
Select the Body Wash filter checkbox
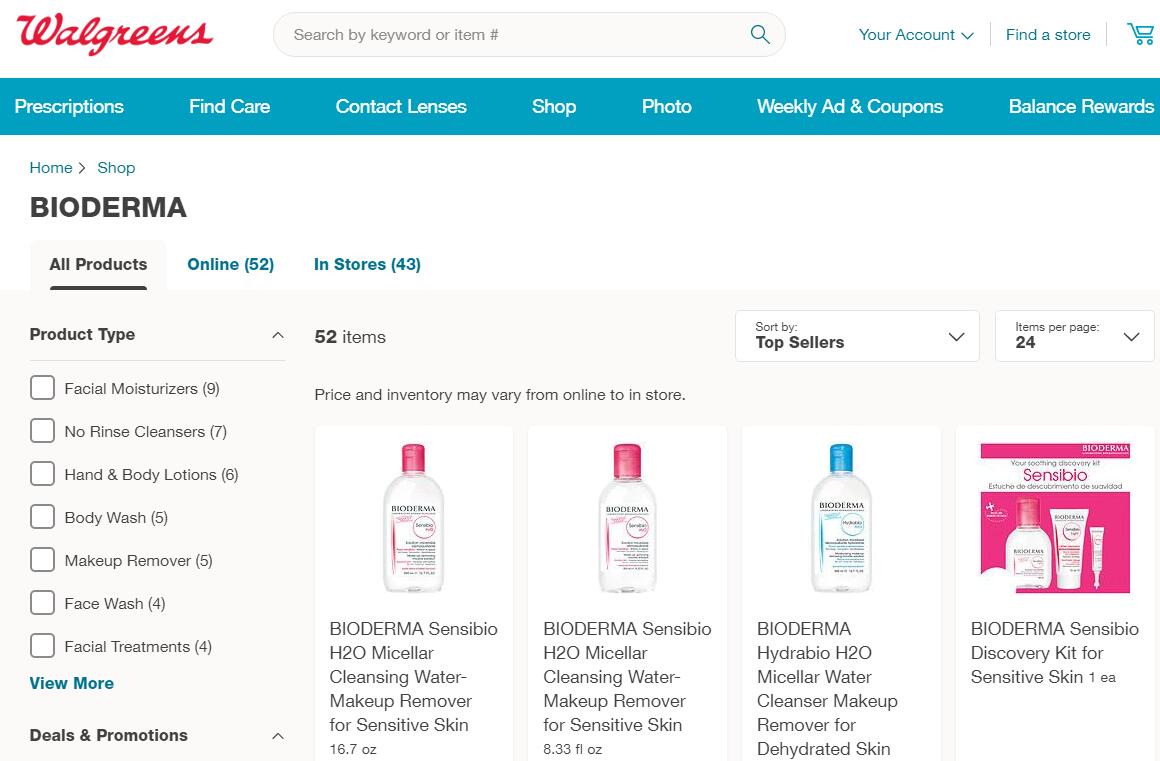click(42, 517)
